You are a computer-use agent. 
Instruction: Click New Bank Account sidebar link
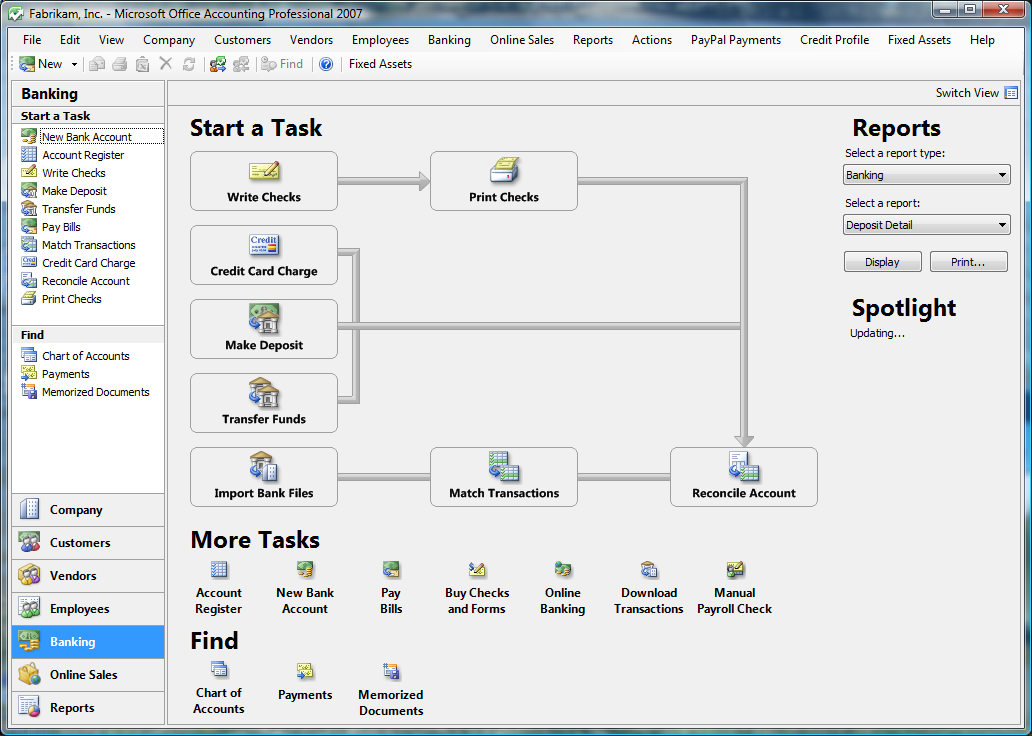(x=87, y=137)
